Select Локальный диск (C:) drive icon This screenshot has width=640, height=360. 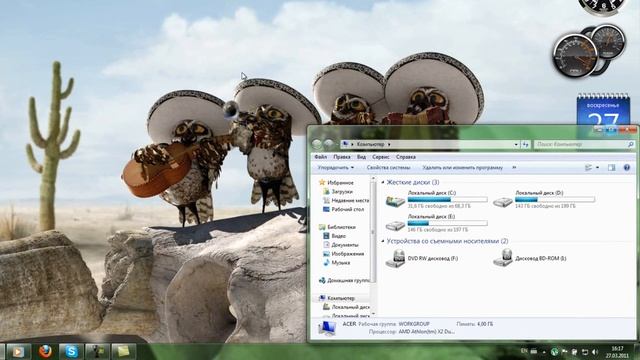395,201
